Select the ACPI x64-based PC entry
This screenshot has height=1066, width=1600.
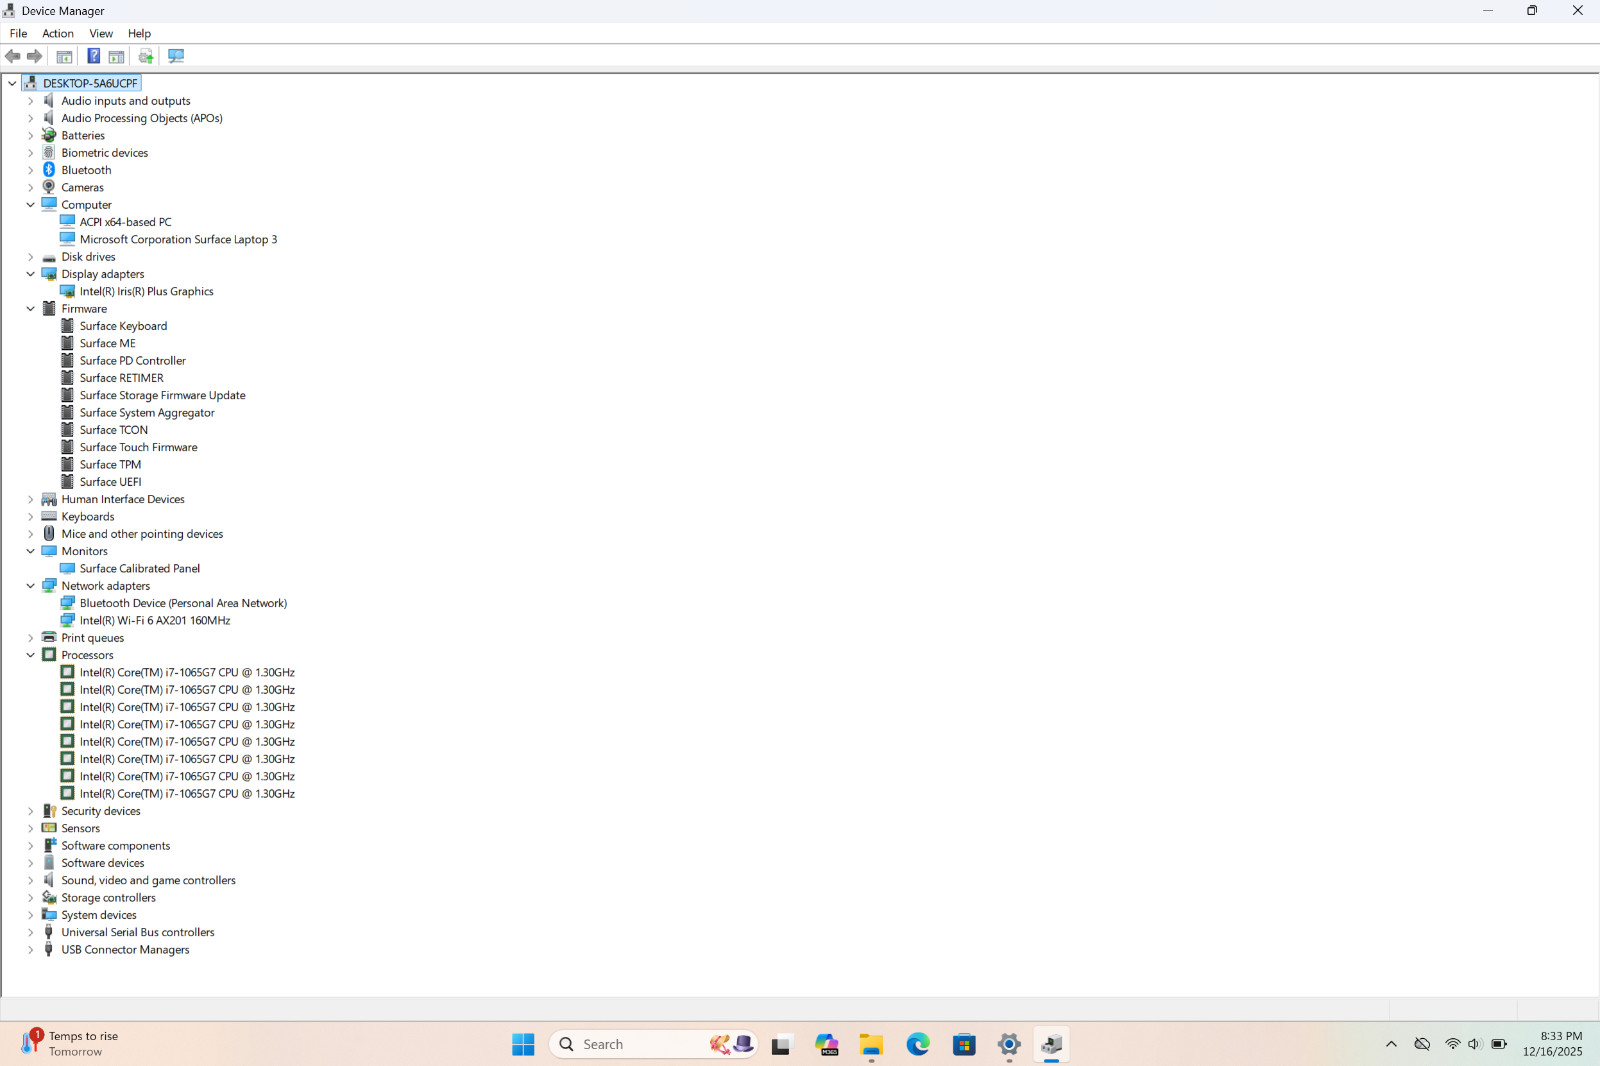click(x=125, y=222)
